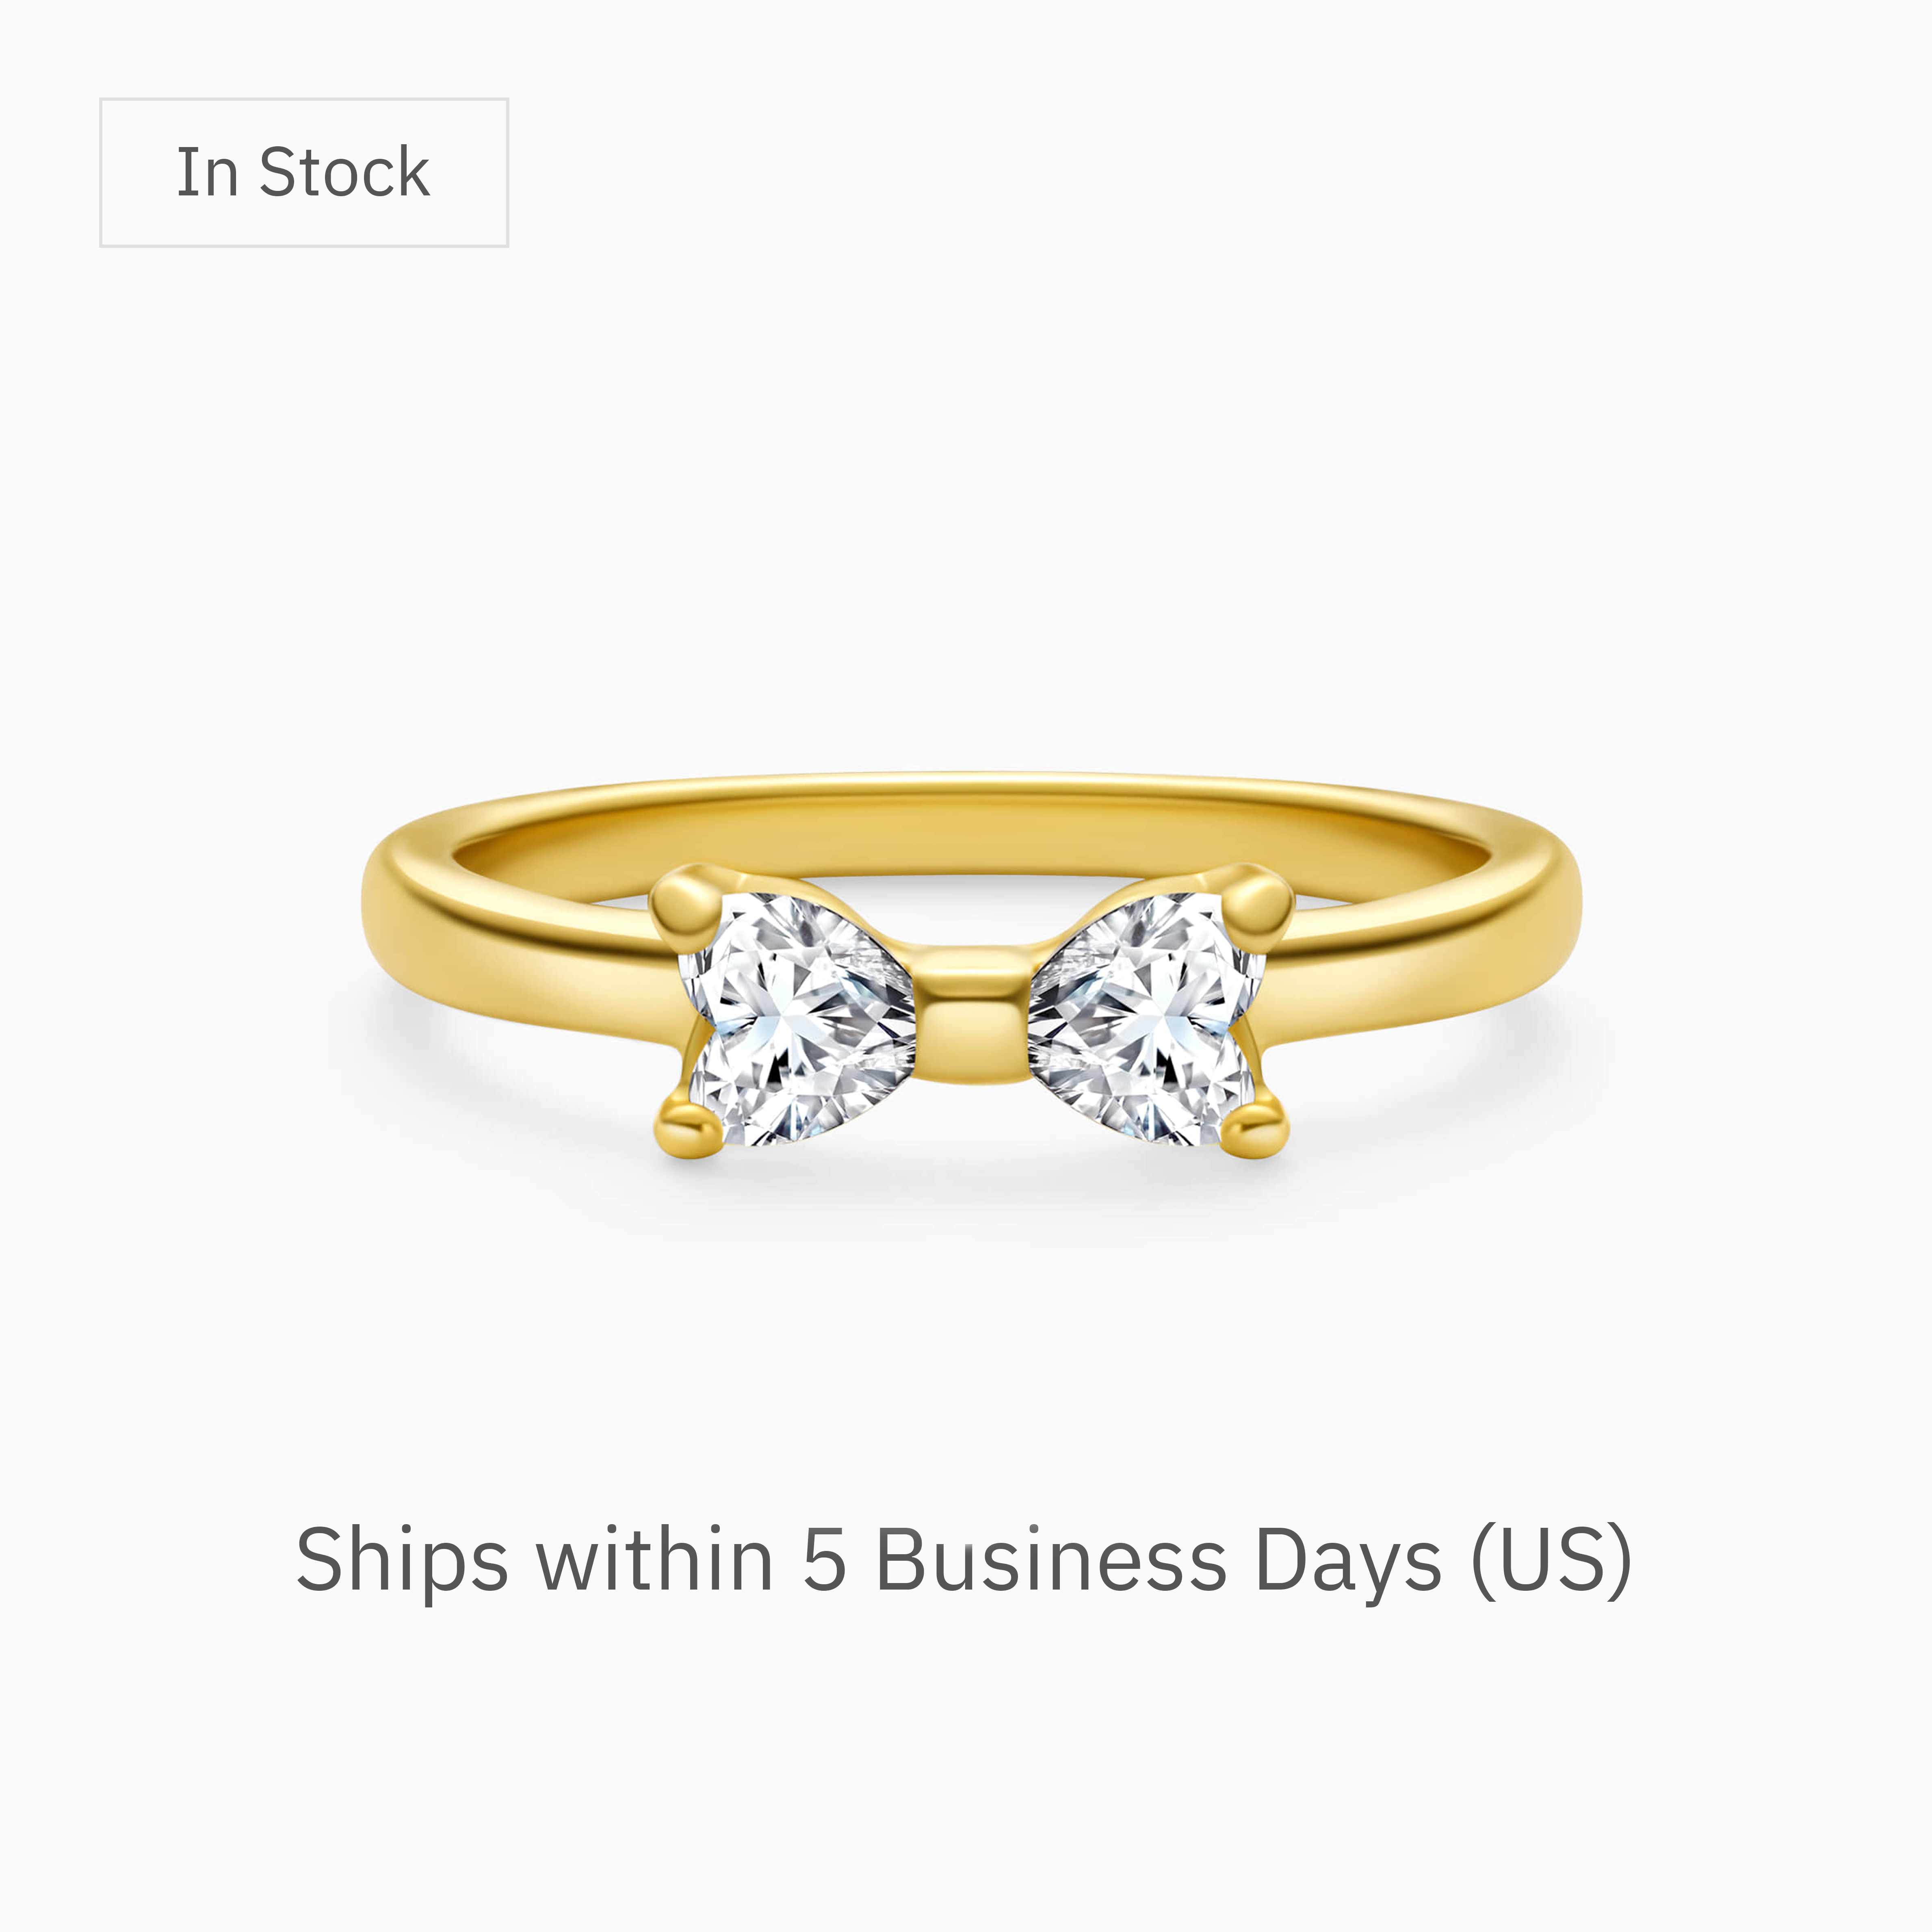The width and height of the screenshot is (1932, 1932).
Task: Click the bottom-right gold prong
Action: coord(1255,1132)
